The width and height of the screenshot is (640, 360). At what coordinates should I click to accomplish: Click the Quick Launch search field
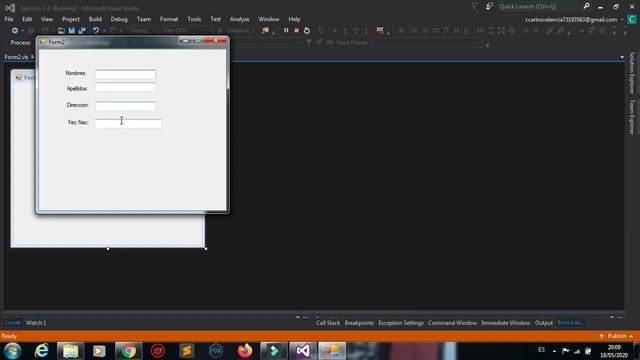pyautogui.click(x=539, y=7)
